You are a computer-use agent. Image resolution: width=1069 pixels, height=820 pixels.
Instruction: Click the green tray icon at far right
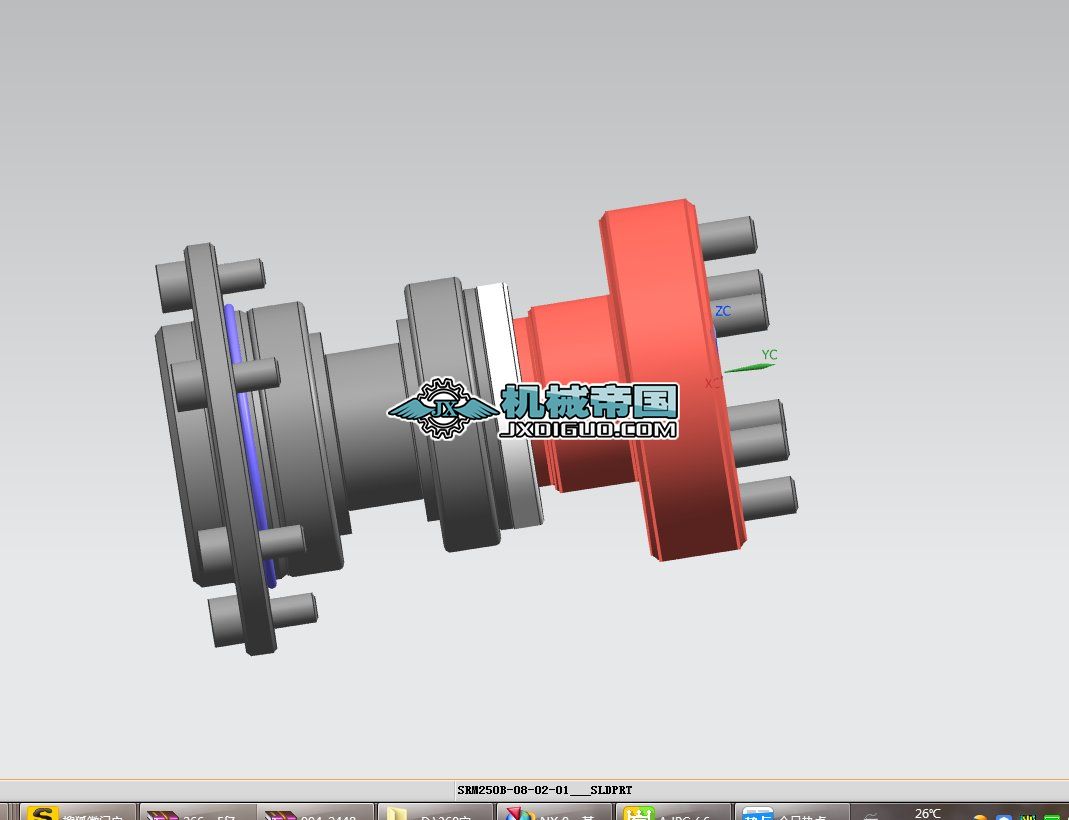click(x=1050, y=816)
